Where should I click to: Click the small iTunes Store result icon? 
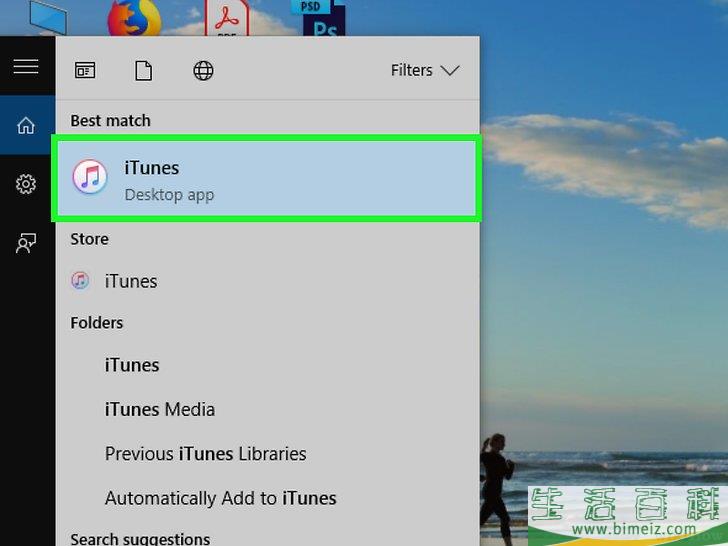[80, 281]
